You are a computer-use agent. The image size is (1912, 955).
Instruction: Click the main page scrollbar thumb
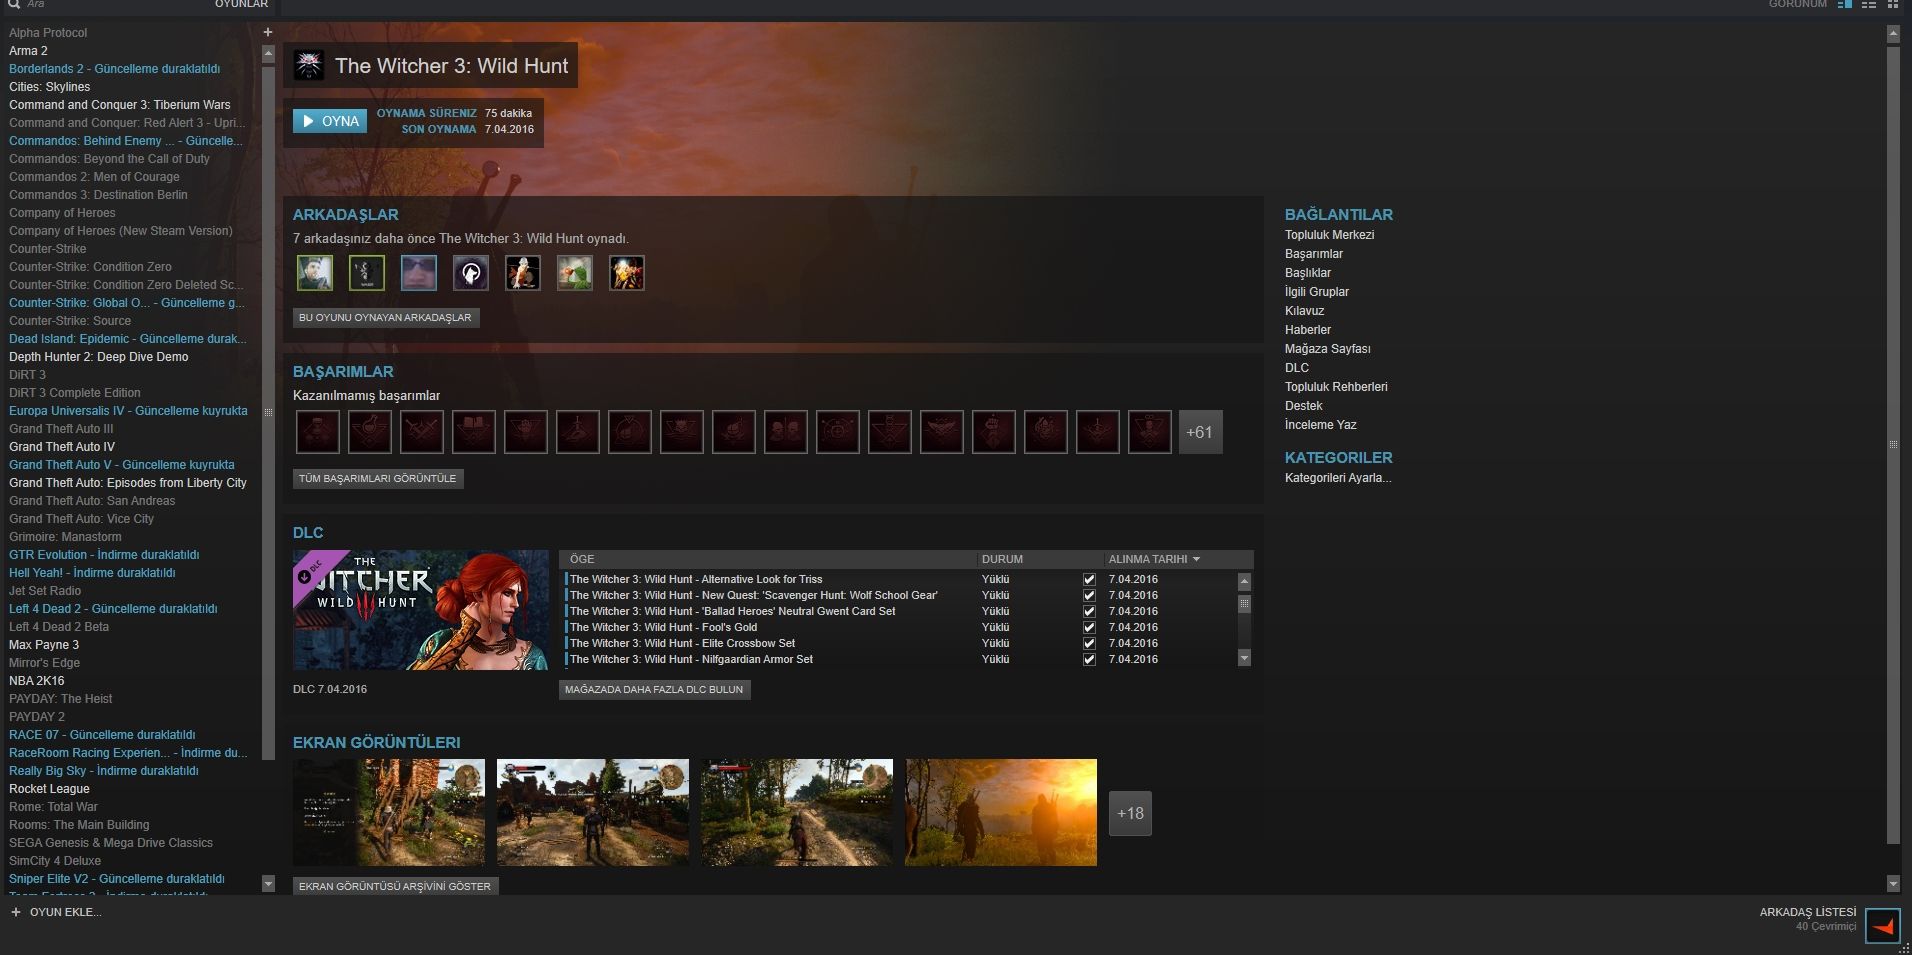(1893, 444)
